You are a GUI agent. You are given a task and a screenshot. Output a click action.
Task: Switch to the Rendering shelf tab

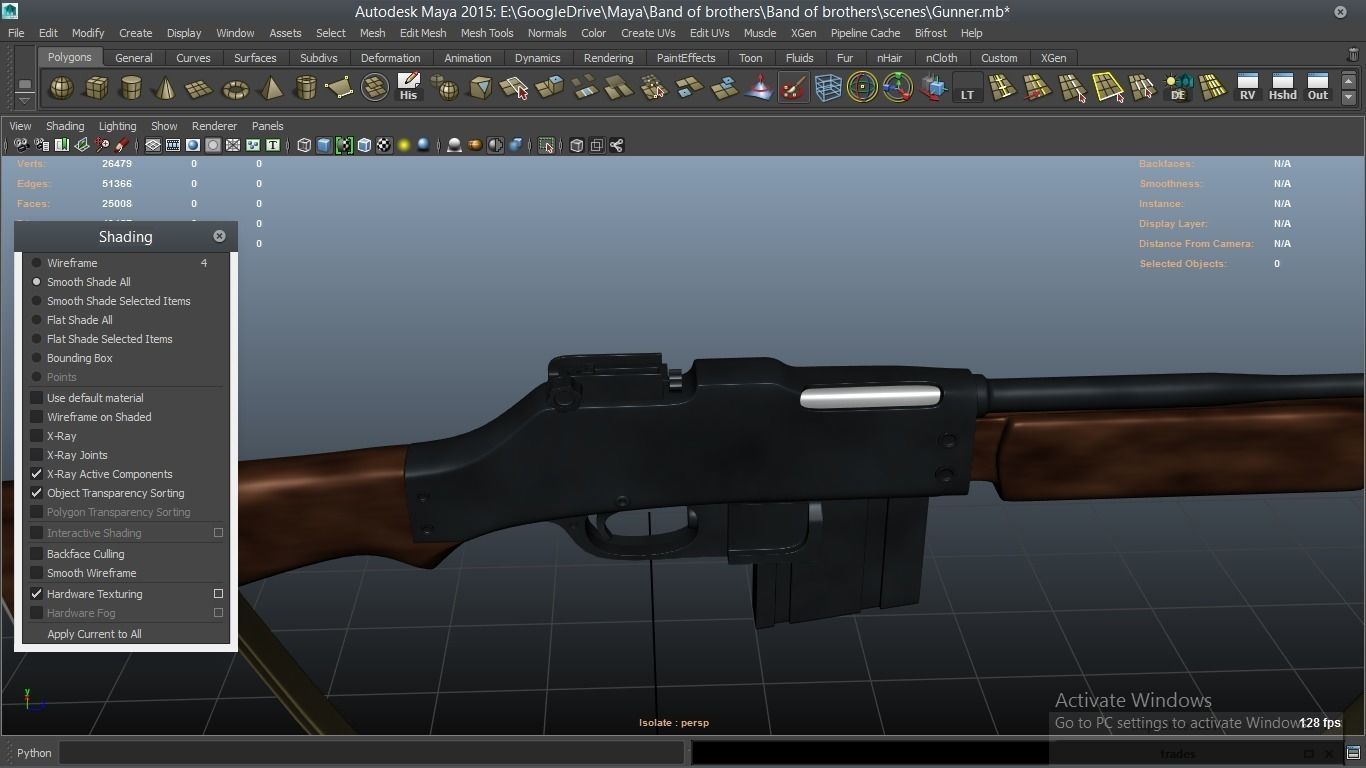click(x=608, y=58)
